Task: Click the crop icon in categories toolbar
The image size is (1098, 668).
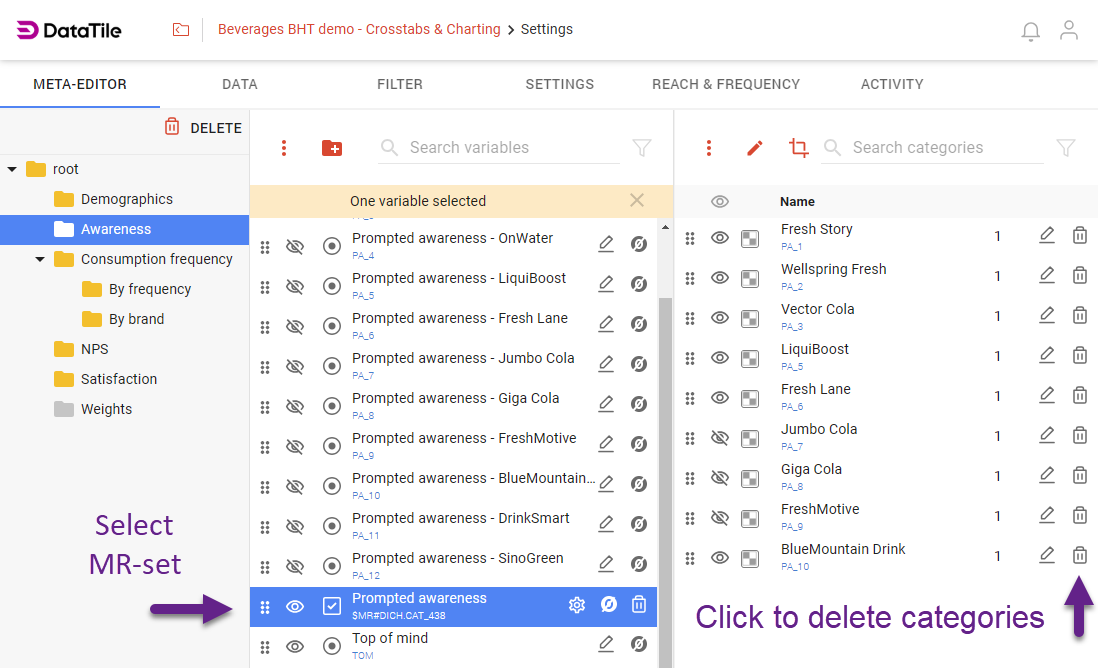Action: (797, 147)
